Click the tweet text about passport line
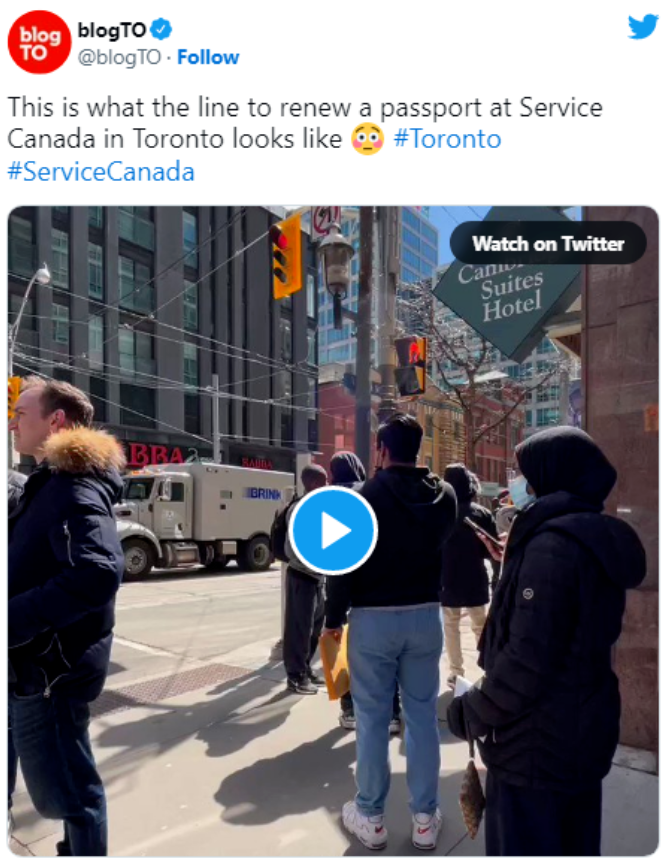The image size is (663, 861). pyautogui.click(x=305, y=123)
